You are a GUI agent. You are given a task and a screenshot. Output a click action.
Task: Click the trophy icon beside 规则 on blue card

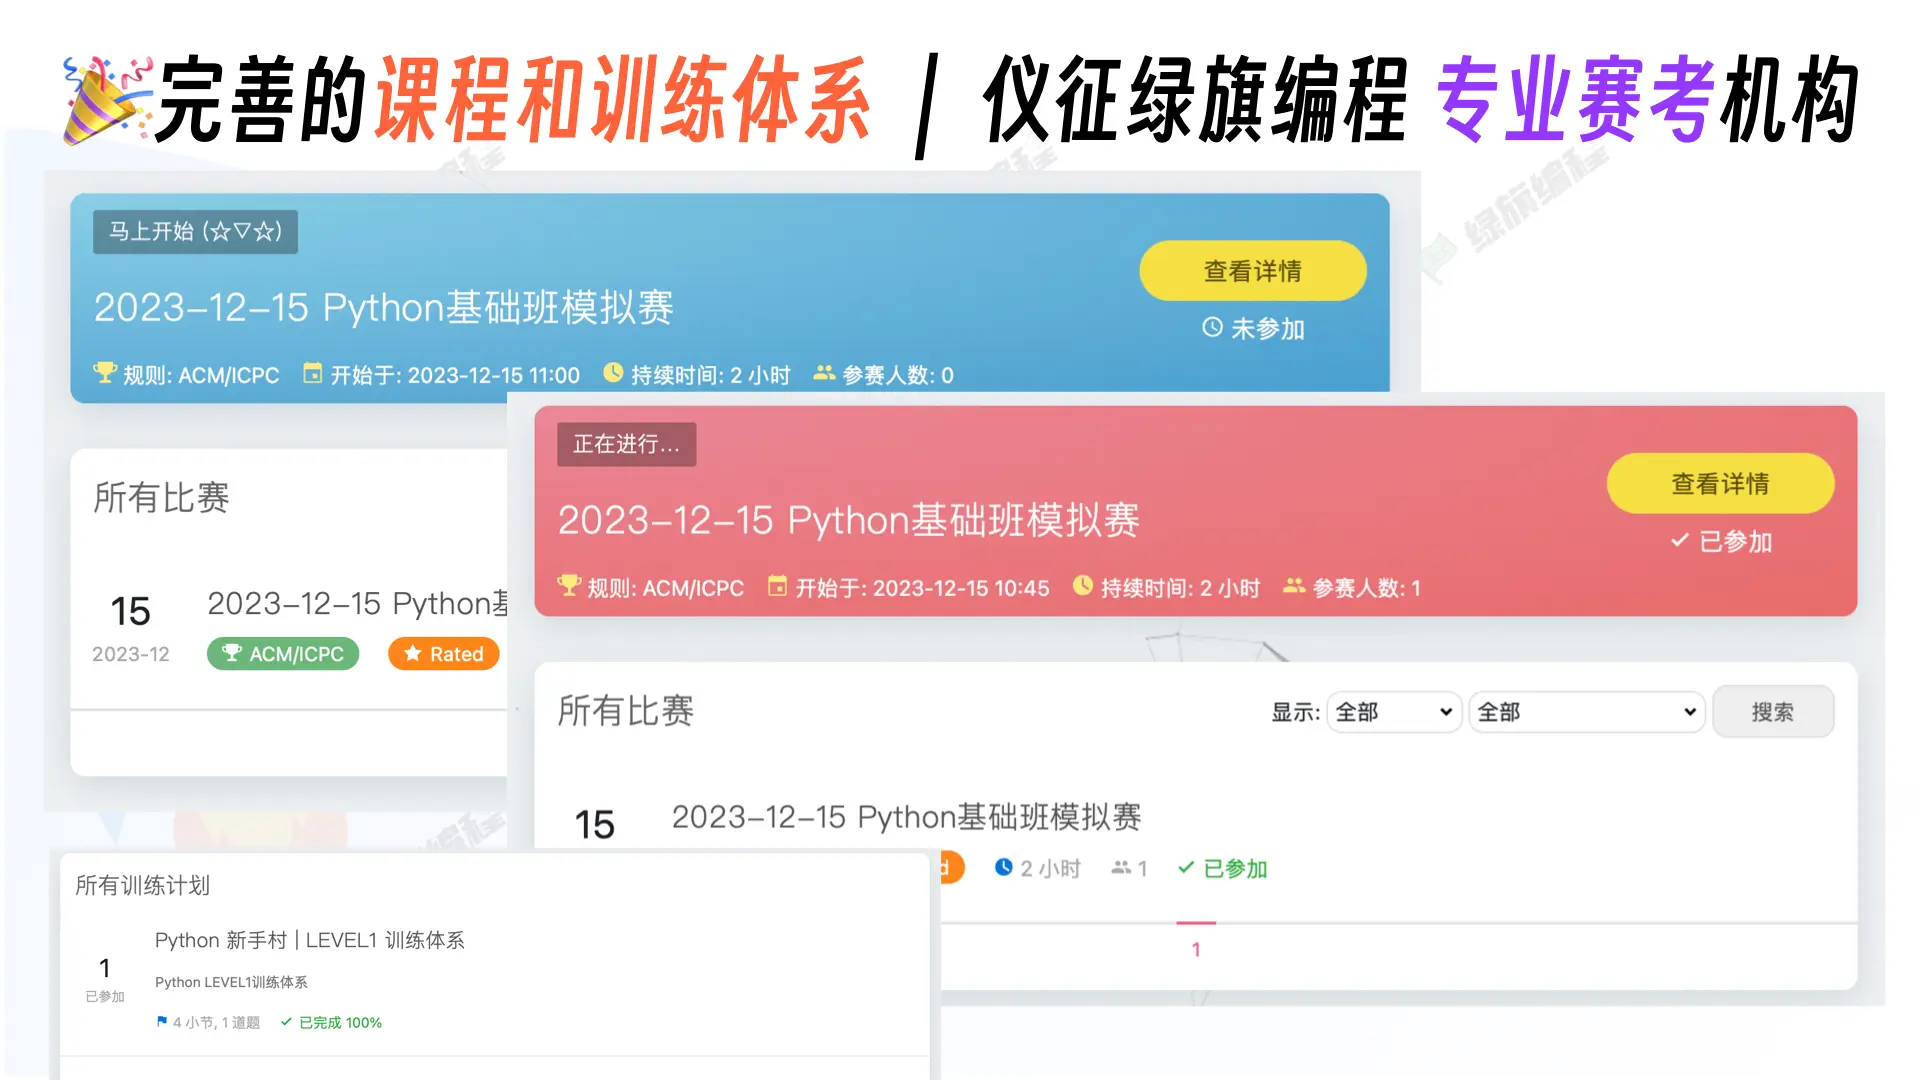coord(105,373)
